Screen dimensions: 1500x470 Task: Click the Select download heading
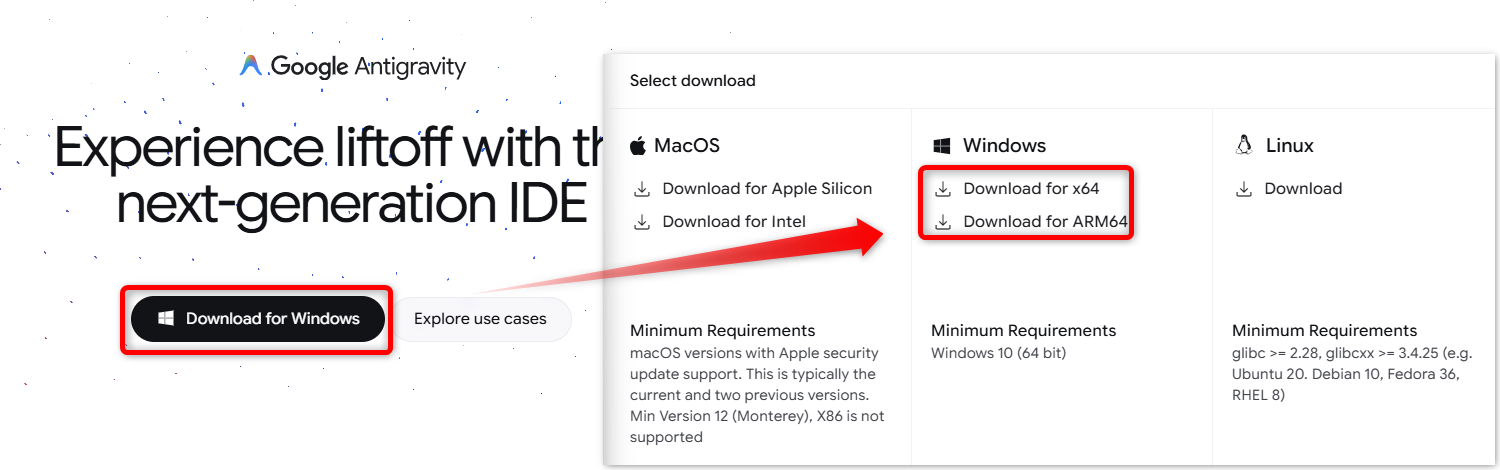click(692, 81)
